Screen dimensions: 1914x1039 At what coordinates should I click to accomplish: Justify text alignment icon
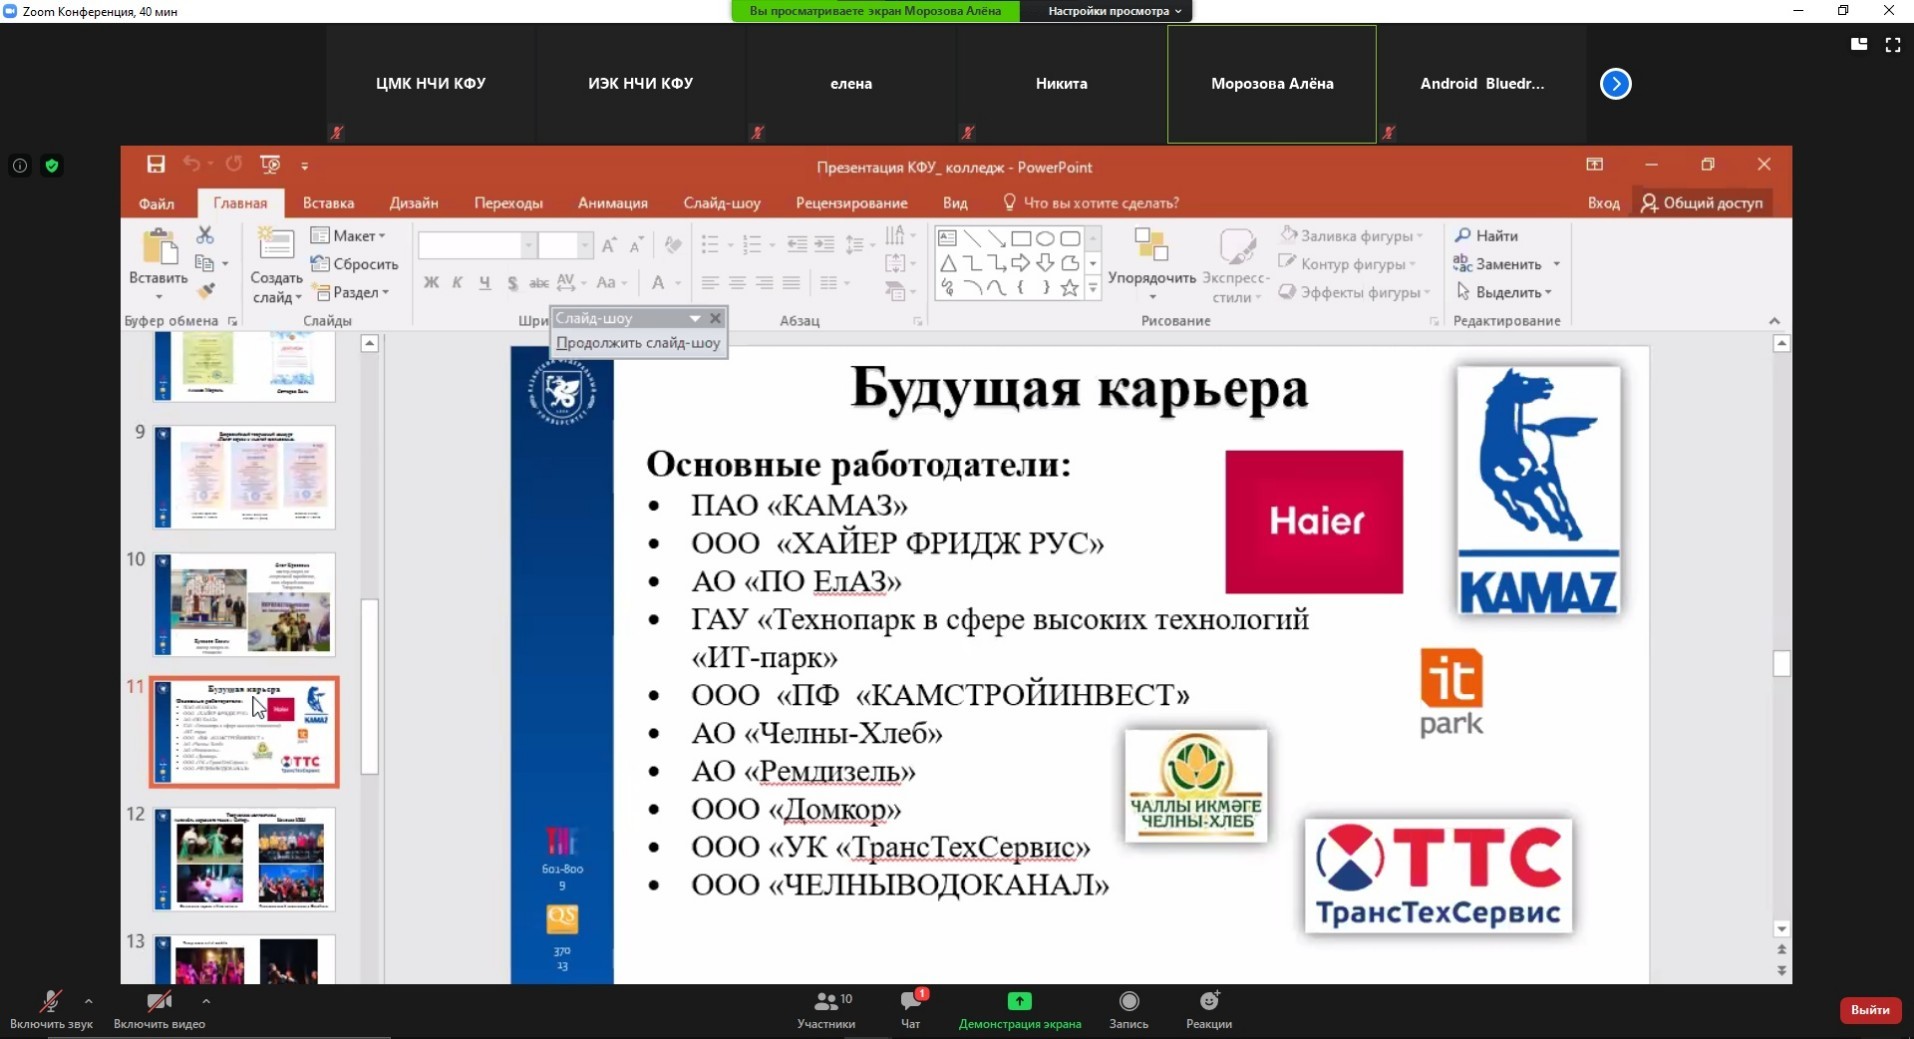(x=791, y=283)
